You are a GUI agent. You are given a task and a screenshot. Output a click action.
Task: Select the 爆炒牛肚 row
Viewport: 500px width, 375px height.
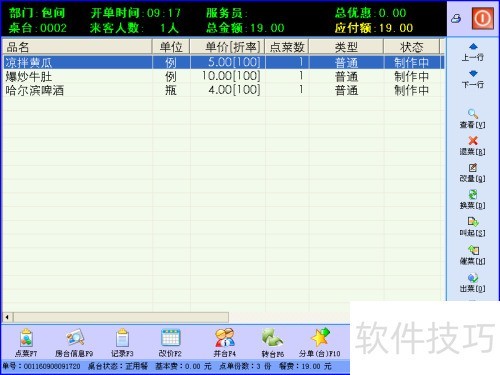click(223, 76)
